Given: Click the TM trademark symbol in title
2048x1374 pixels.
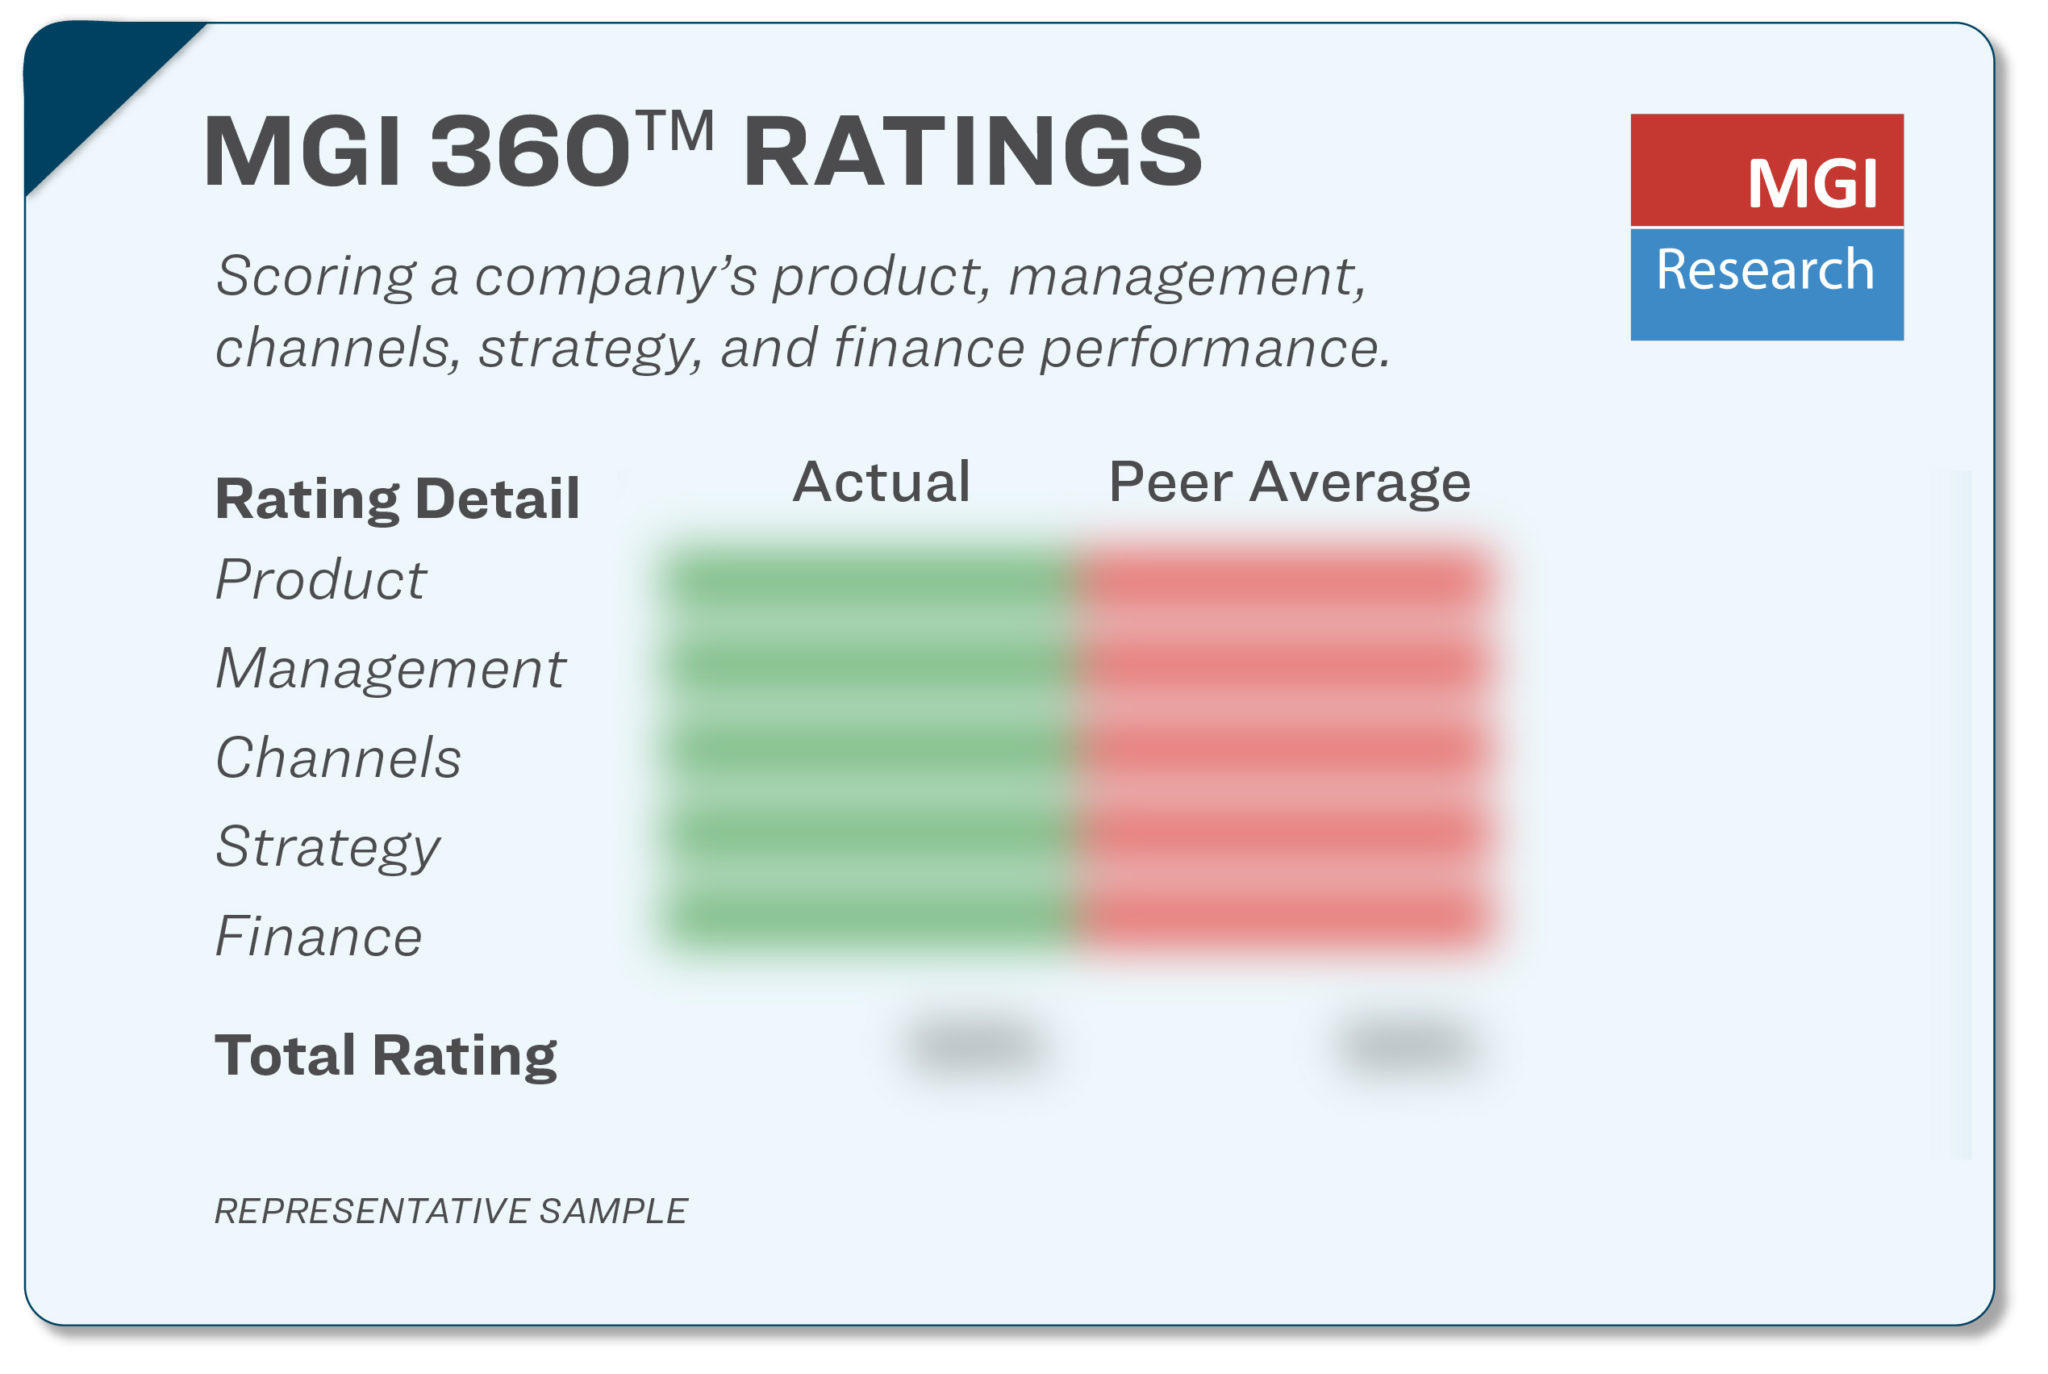Looking at the screenshot, I should tap(676, 131).
